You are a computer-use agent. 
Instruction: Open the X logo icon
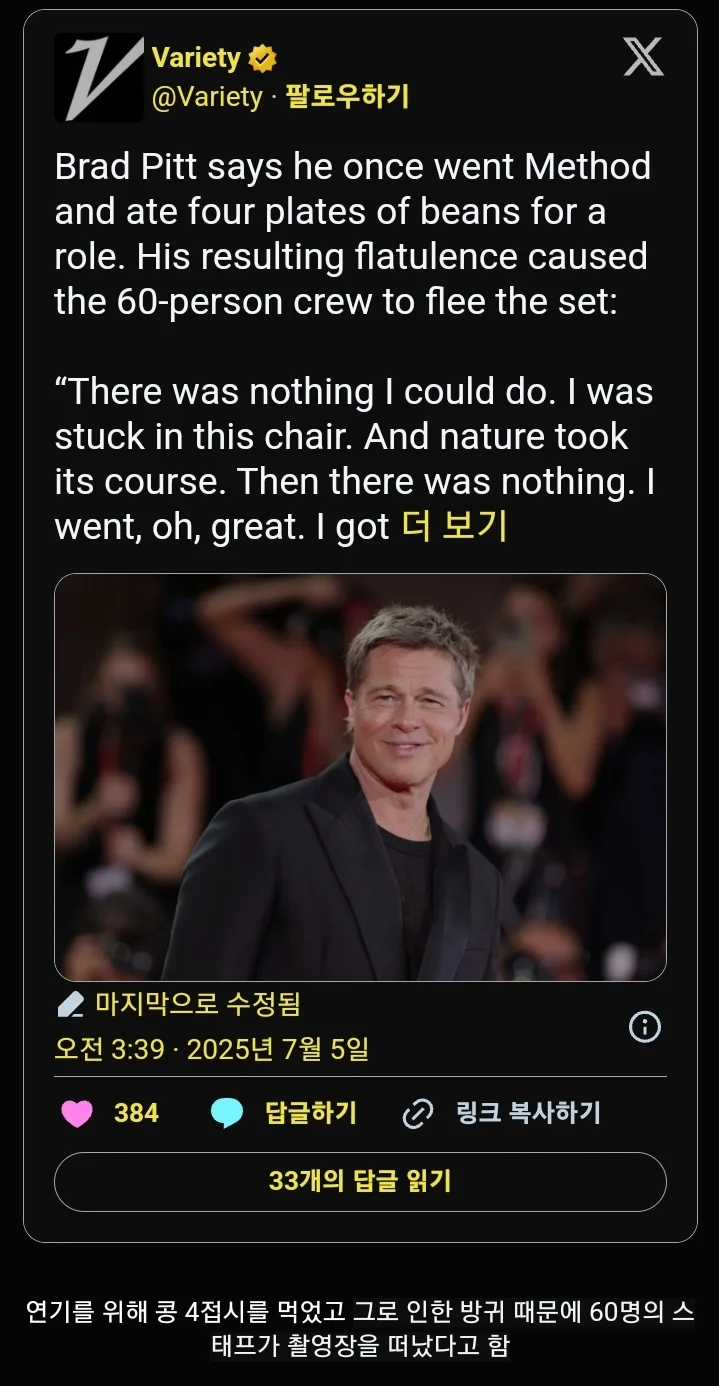643,56
